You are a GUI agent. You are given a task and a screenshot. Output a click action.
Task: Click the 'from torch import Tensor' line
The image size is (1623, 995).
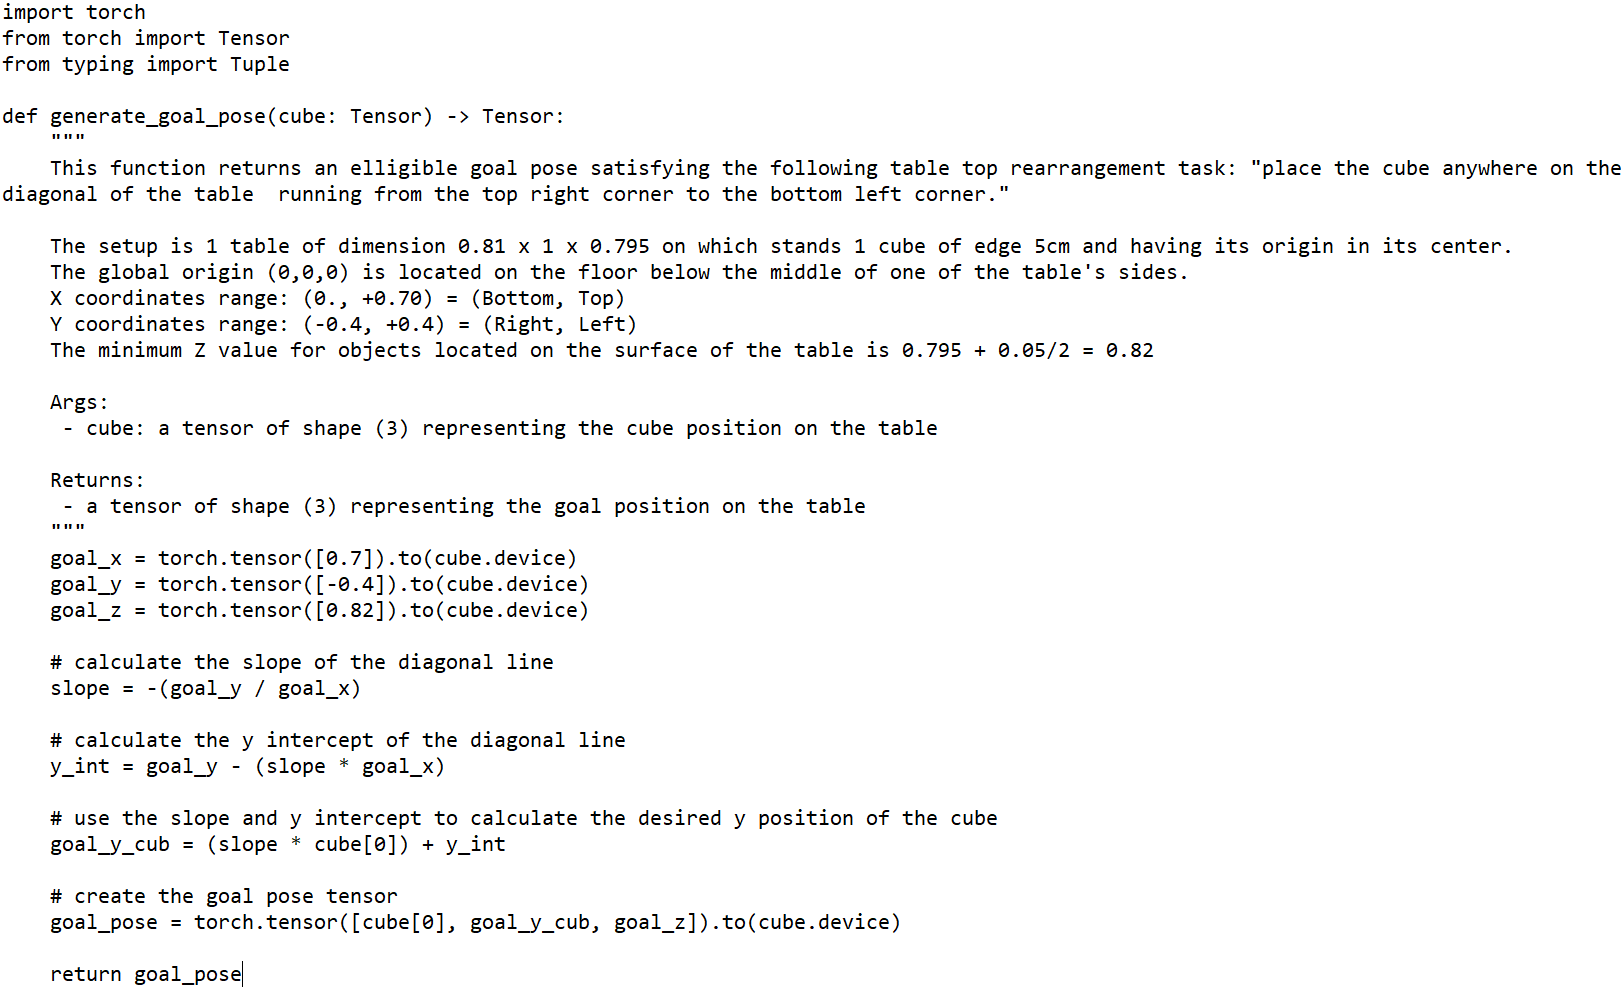click(x=146, y=38)
